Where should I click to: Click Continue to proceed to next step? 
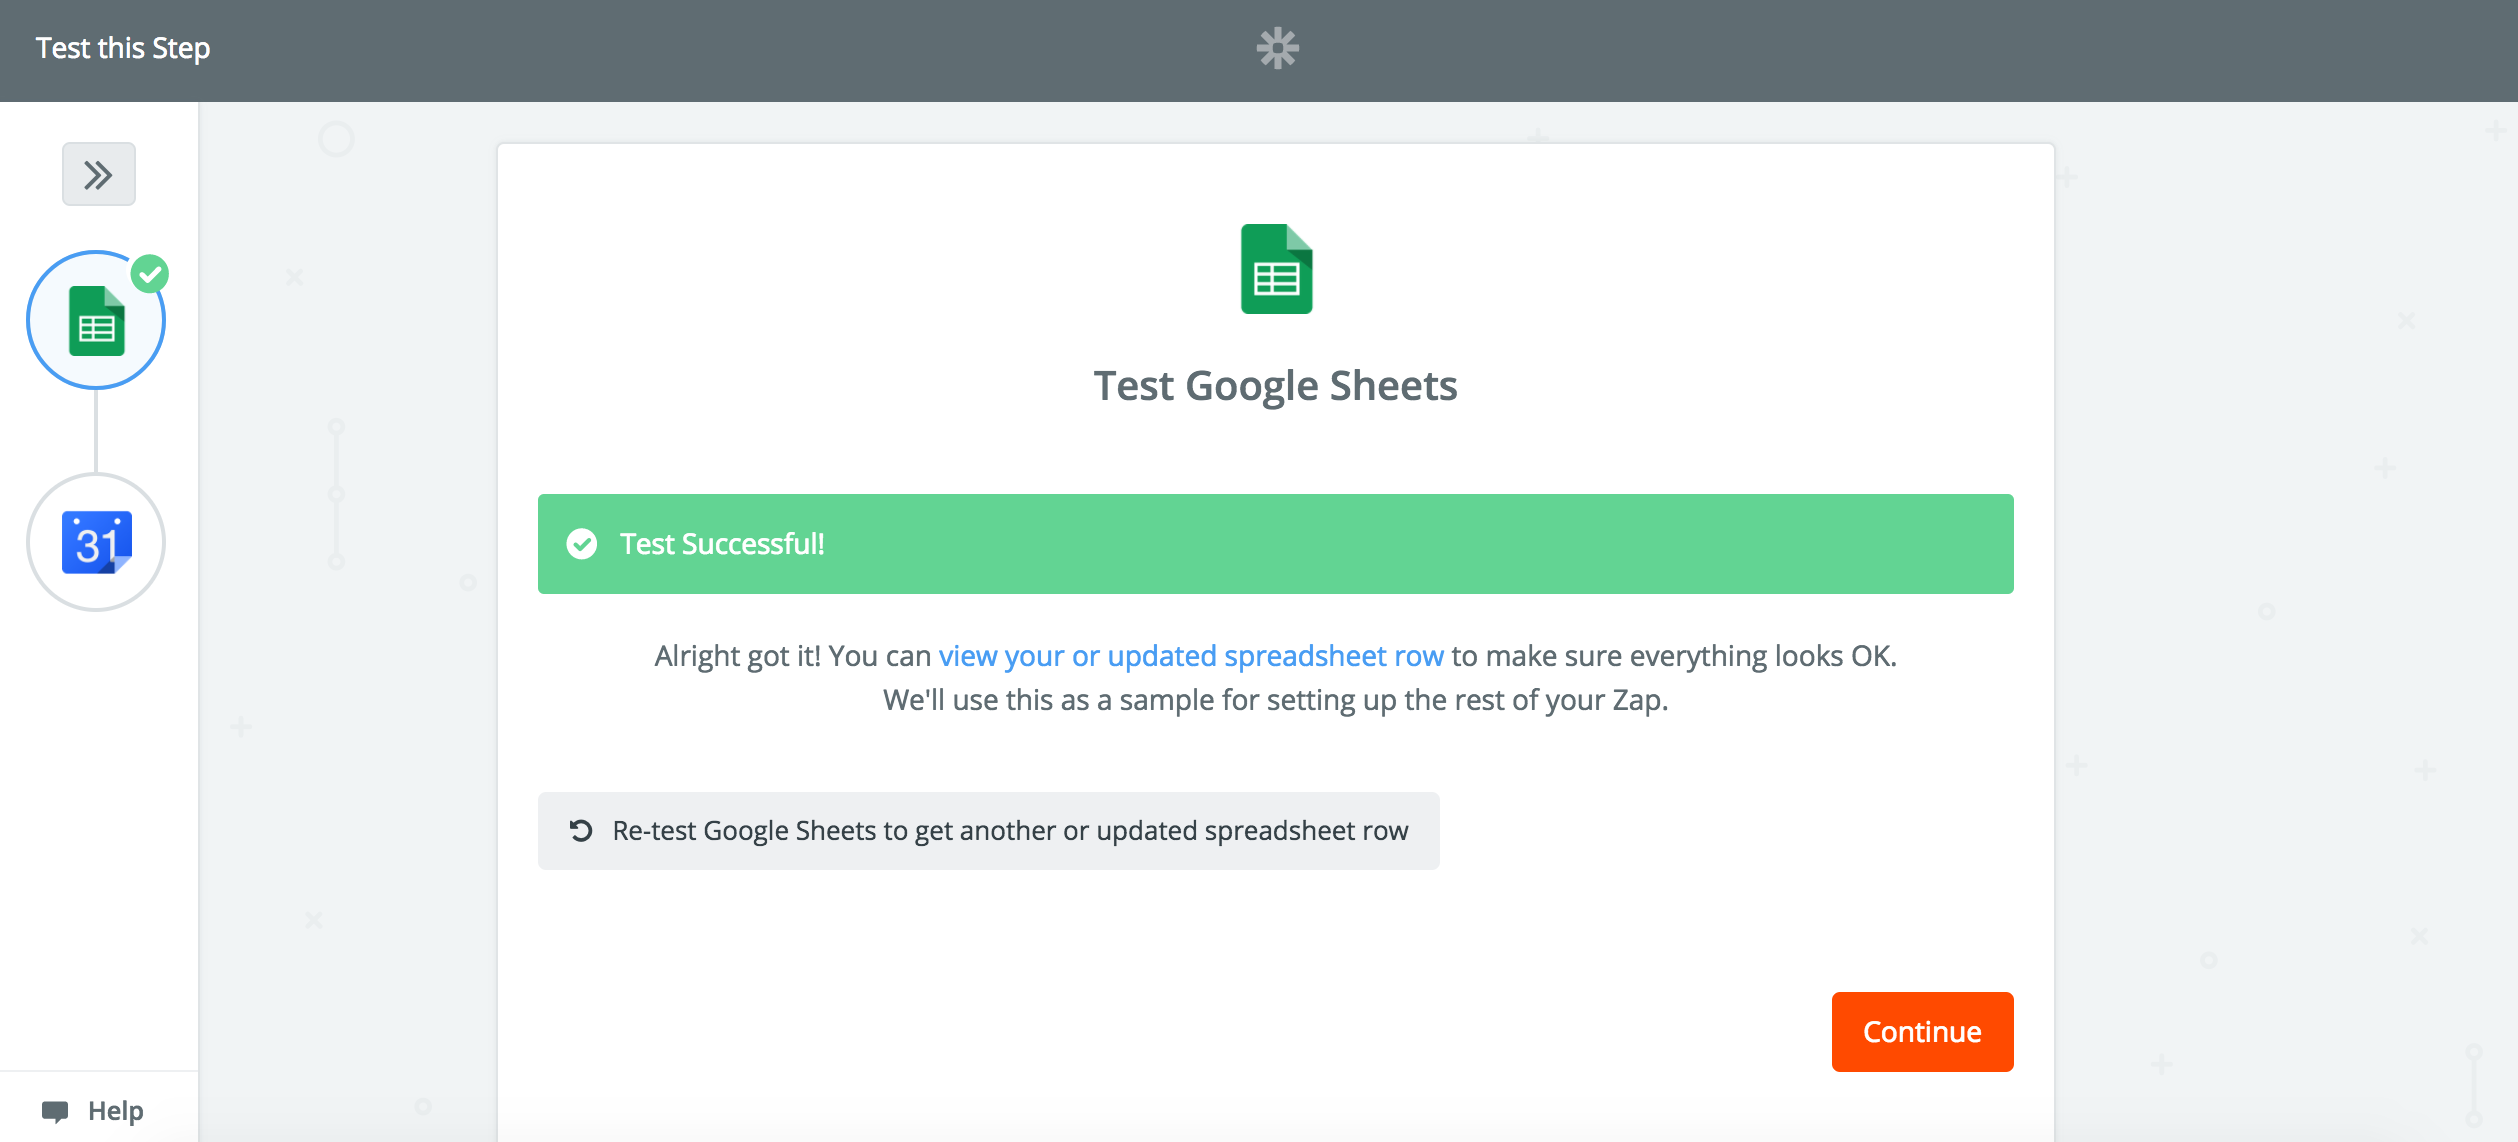pyautogui.click(x=1922, y=1031)
